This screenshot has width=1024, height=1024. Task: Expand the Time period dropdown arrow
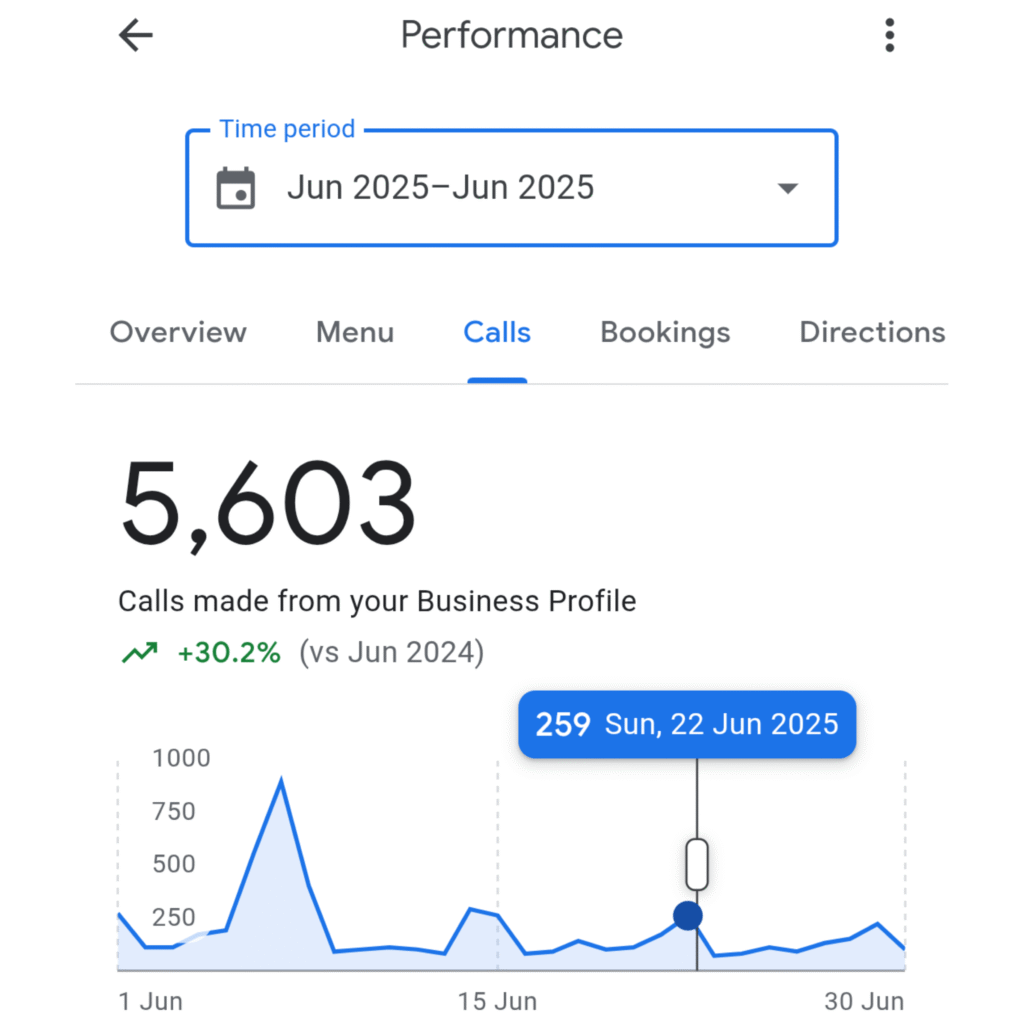point(788,188)
